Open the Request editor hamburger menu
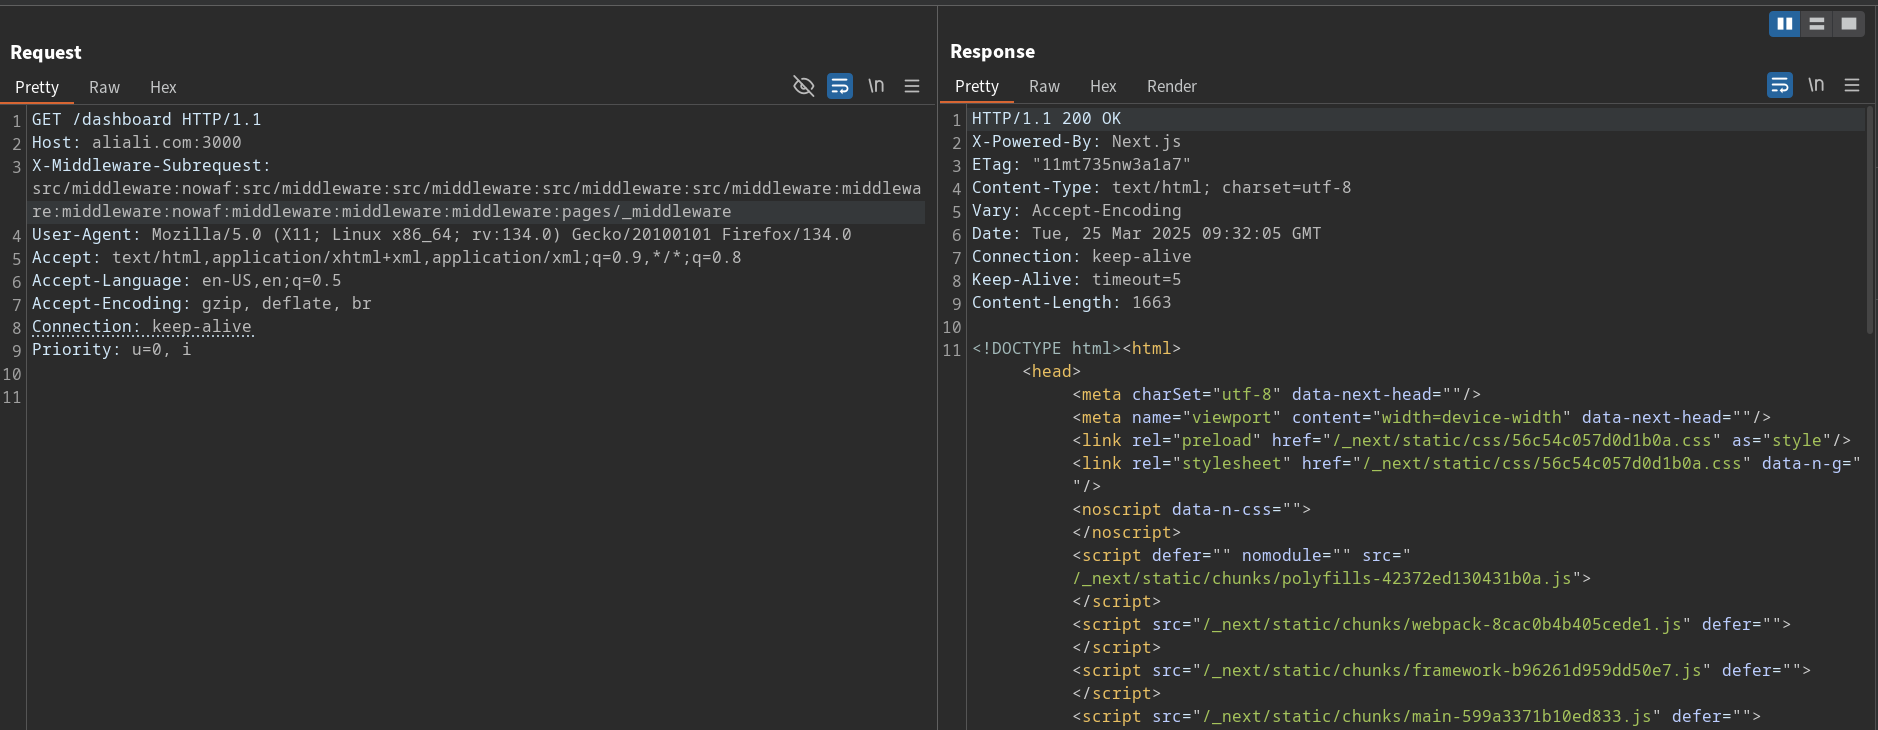Image resolution: width=1878 pixels, height=730 pixels. 912,86
